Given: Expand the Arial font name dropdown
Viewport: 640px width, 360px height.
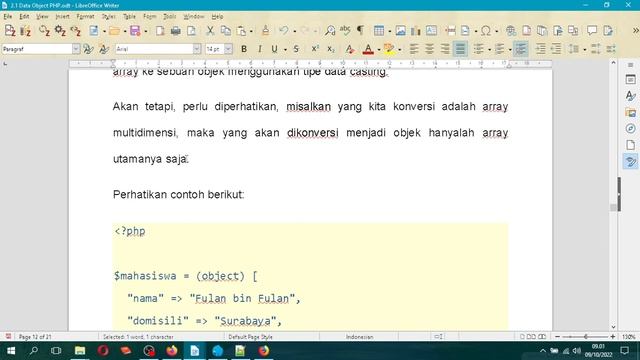Looking at the screenshot, I should (x=197, y=49).
